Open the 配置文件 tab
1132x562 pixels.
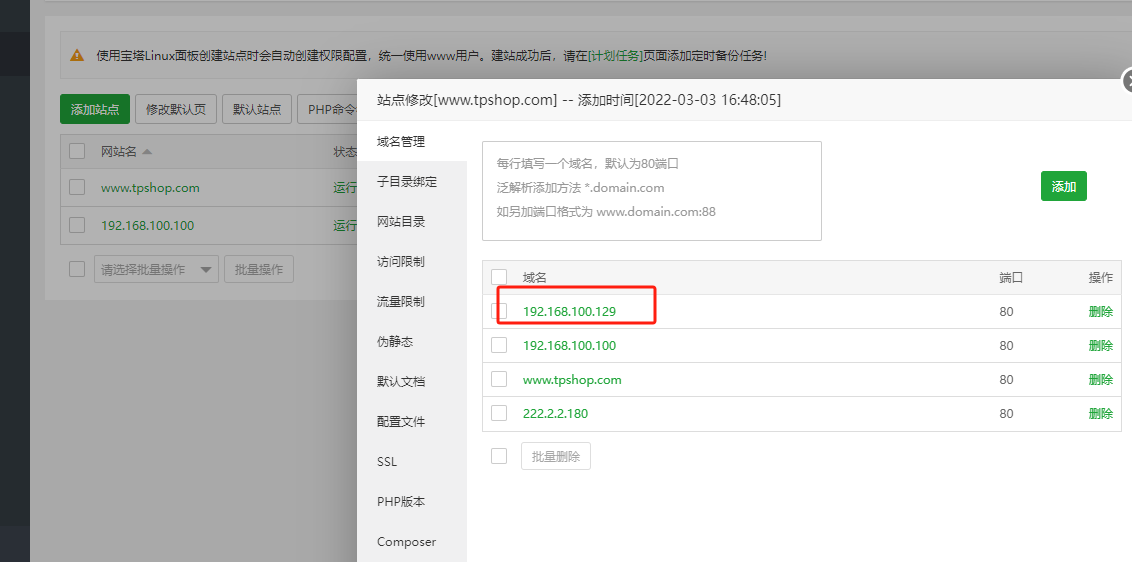(401, 422)
